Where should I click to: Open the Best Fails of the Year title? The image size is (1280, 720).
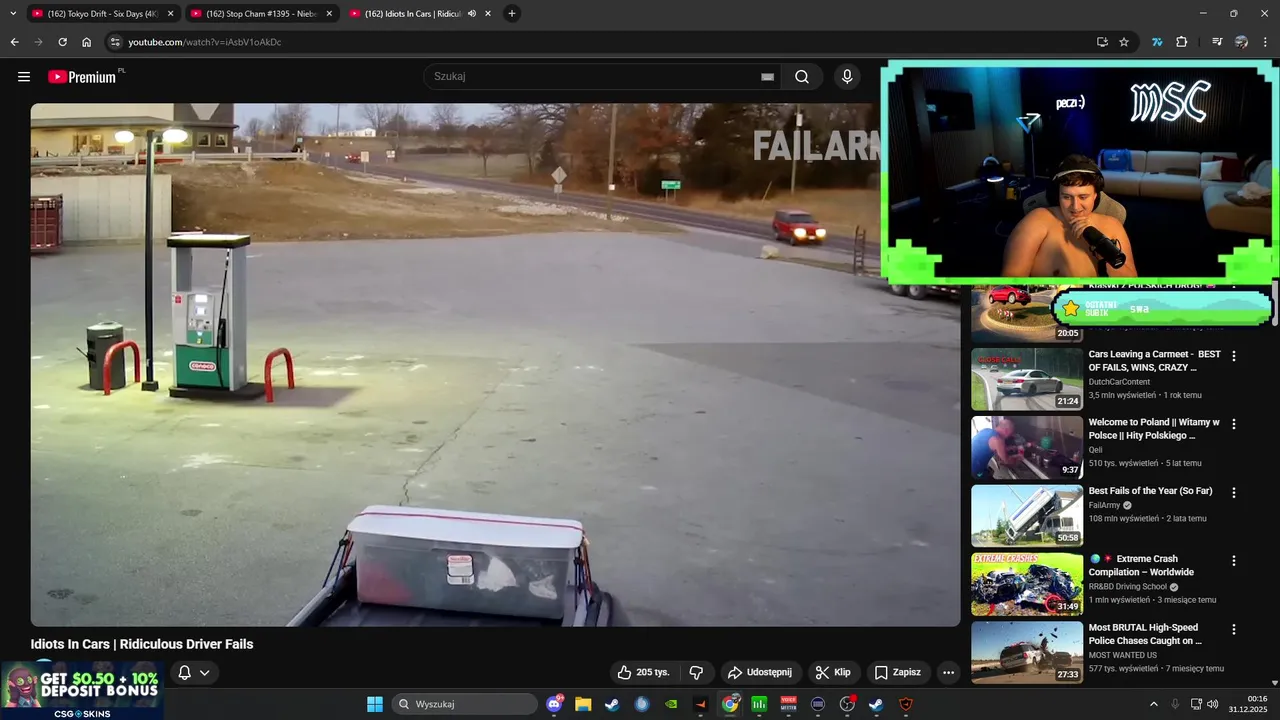tap(1150, 491)
